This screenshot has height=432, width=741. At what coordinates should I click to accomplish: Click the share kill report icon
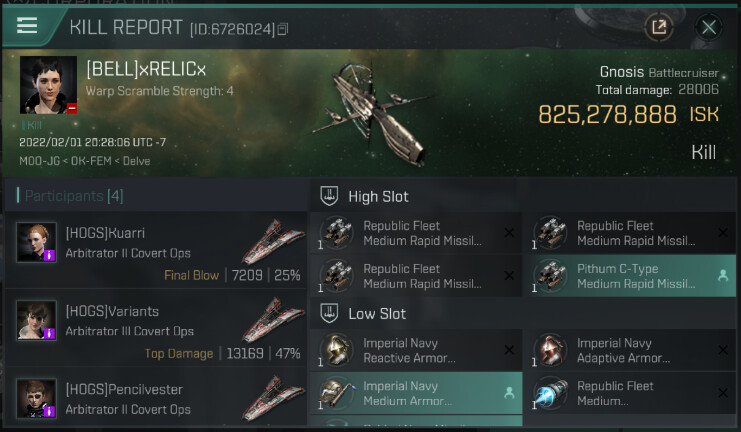[659, 27]
